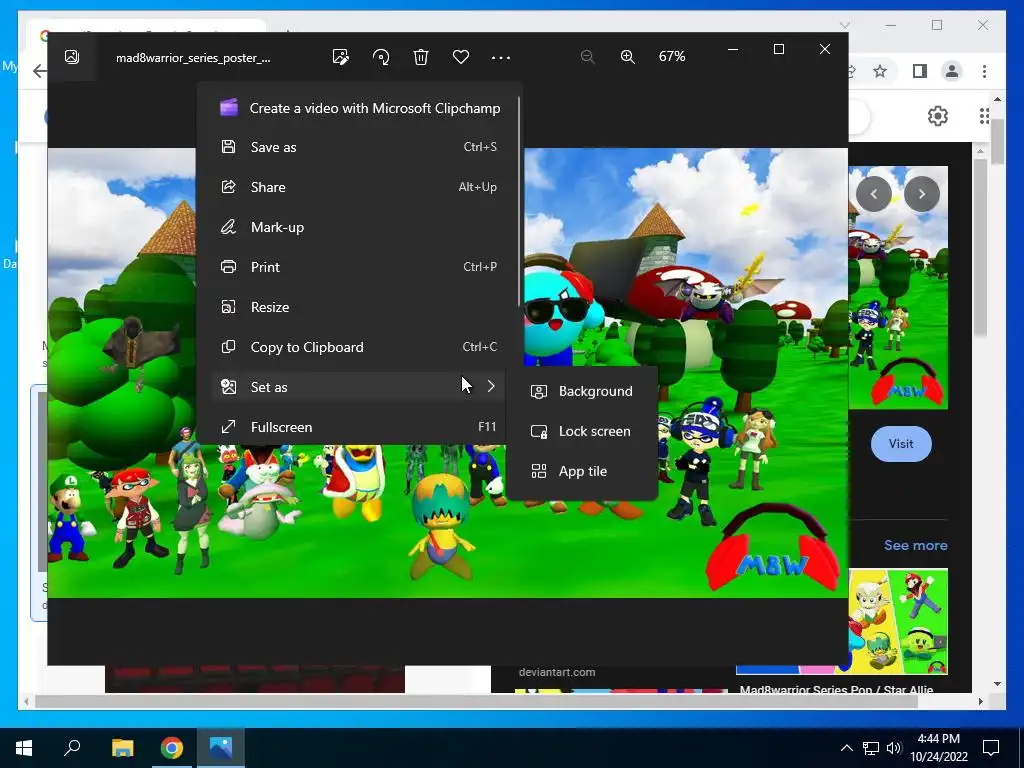Expand the Set as submenu arrow
Screen dimensions: 1024x768
[x=491, y=387]
